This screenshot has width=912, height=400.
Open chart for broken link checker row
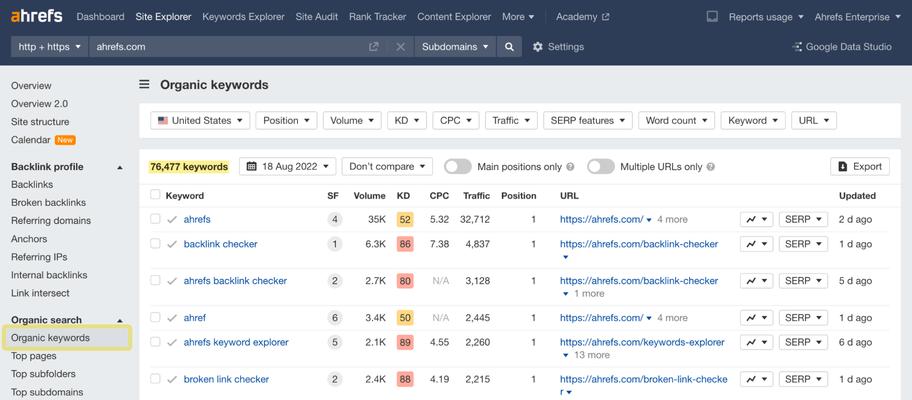tap(756, 379)
